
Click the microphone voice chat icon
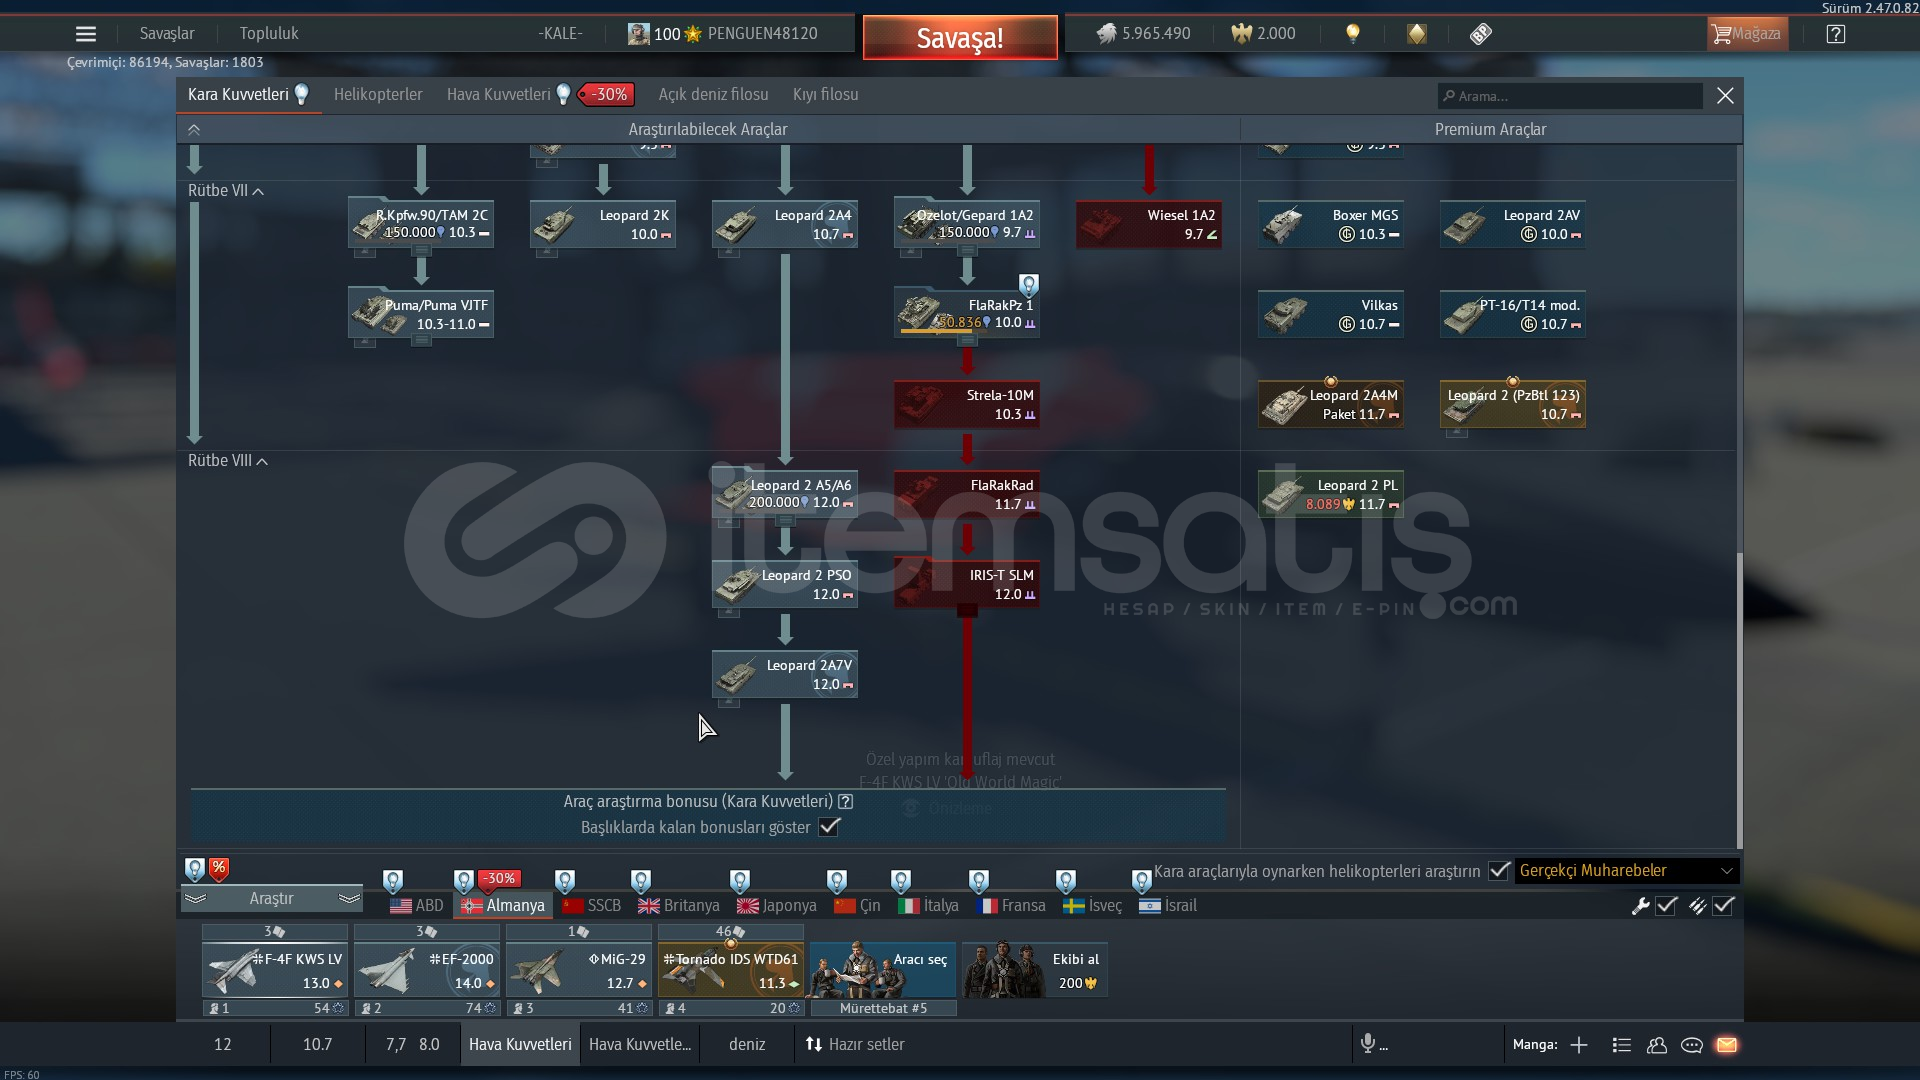coord(1368,1044)
